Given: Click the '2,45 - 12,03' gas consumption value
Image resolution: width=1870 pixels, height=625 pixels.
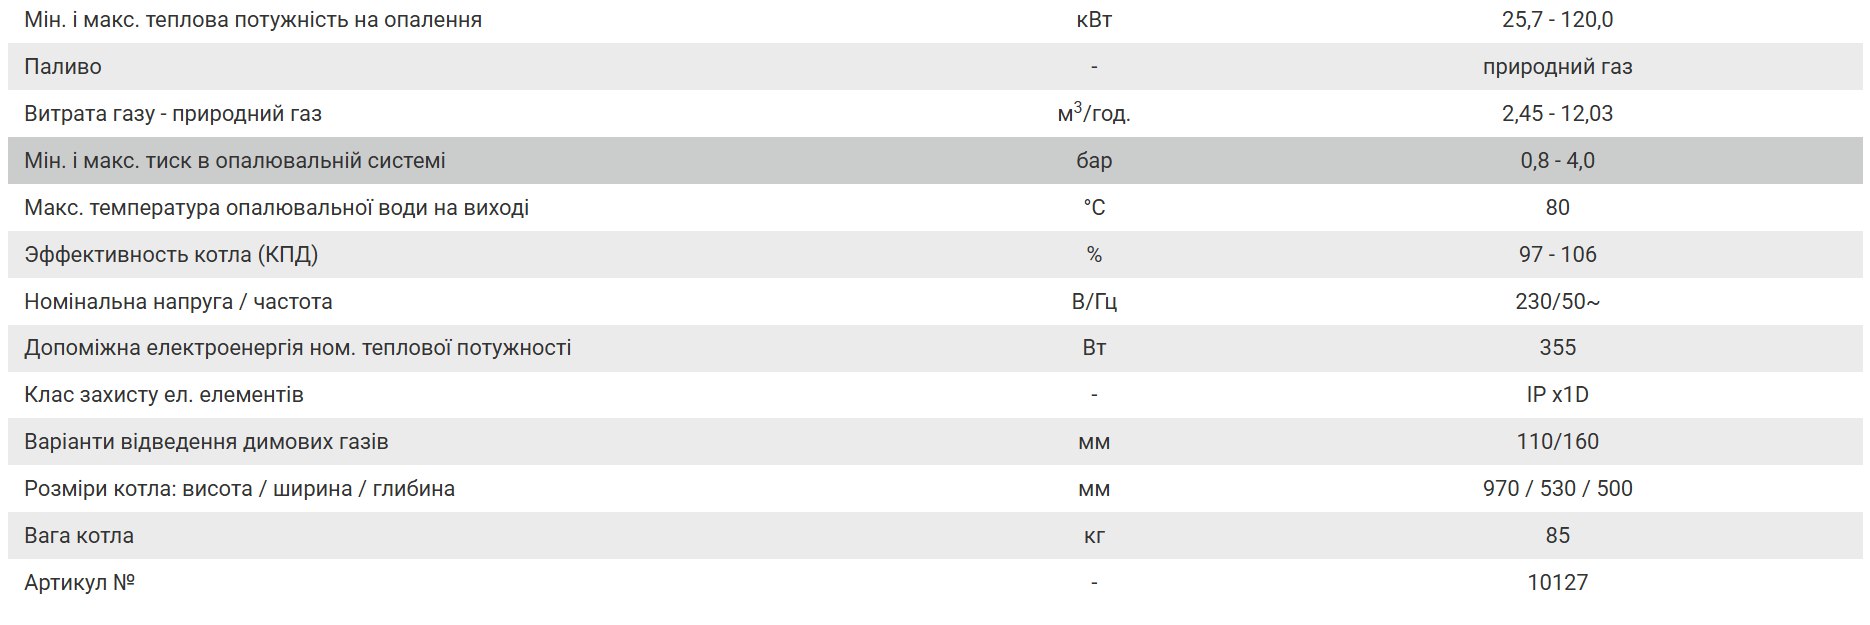Looking at the screenshot, I should 1557,114.
